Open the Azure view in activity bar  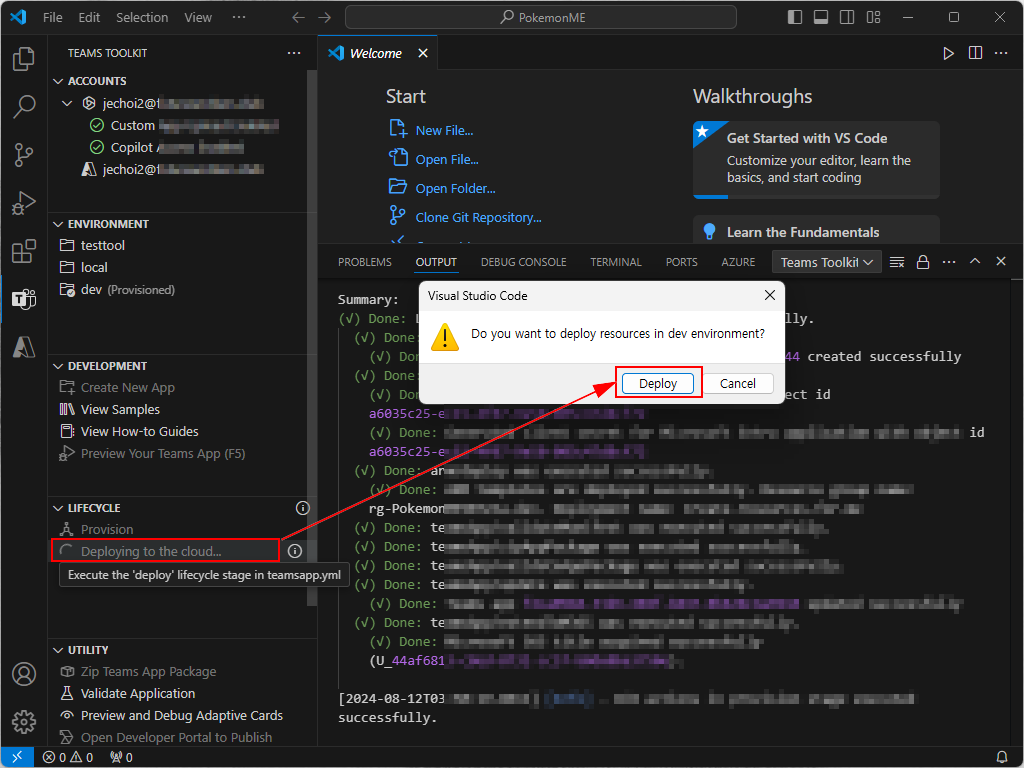click(x=24, y=347)
